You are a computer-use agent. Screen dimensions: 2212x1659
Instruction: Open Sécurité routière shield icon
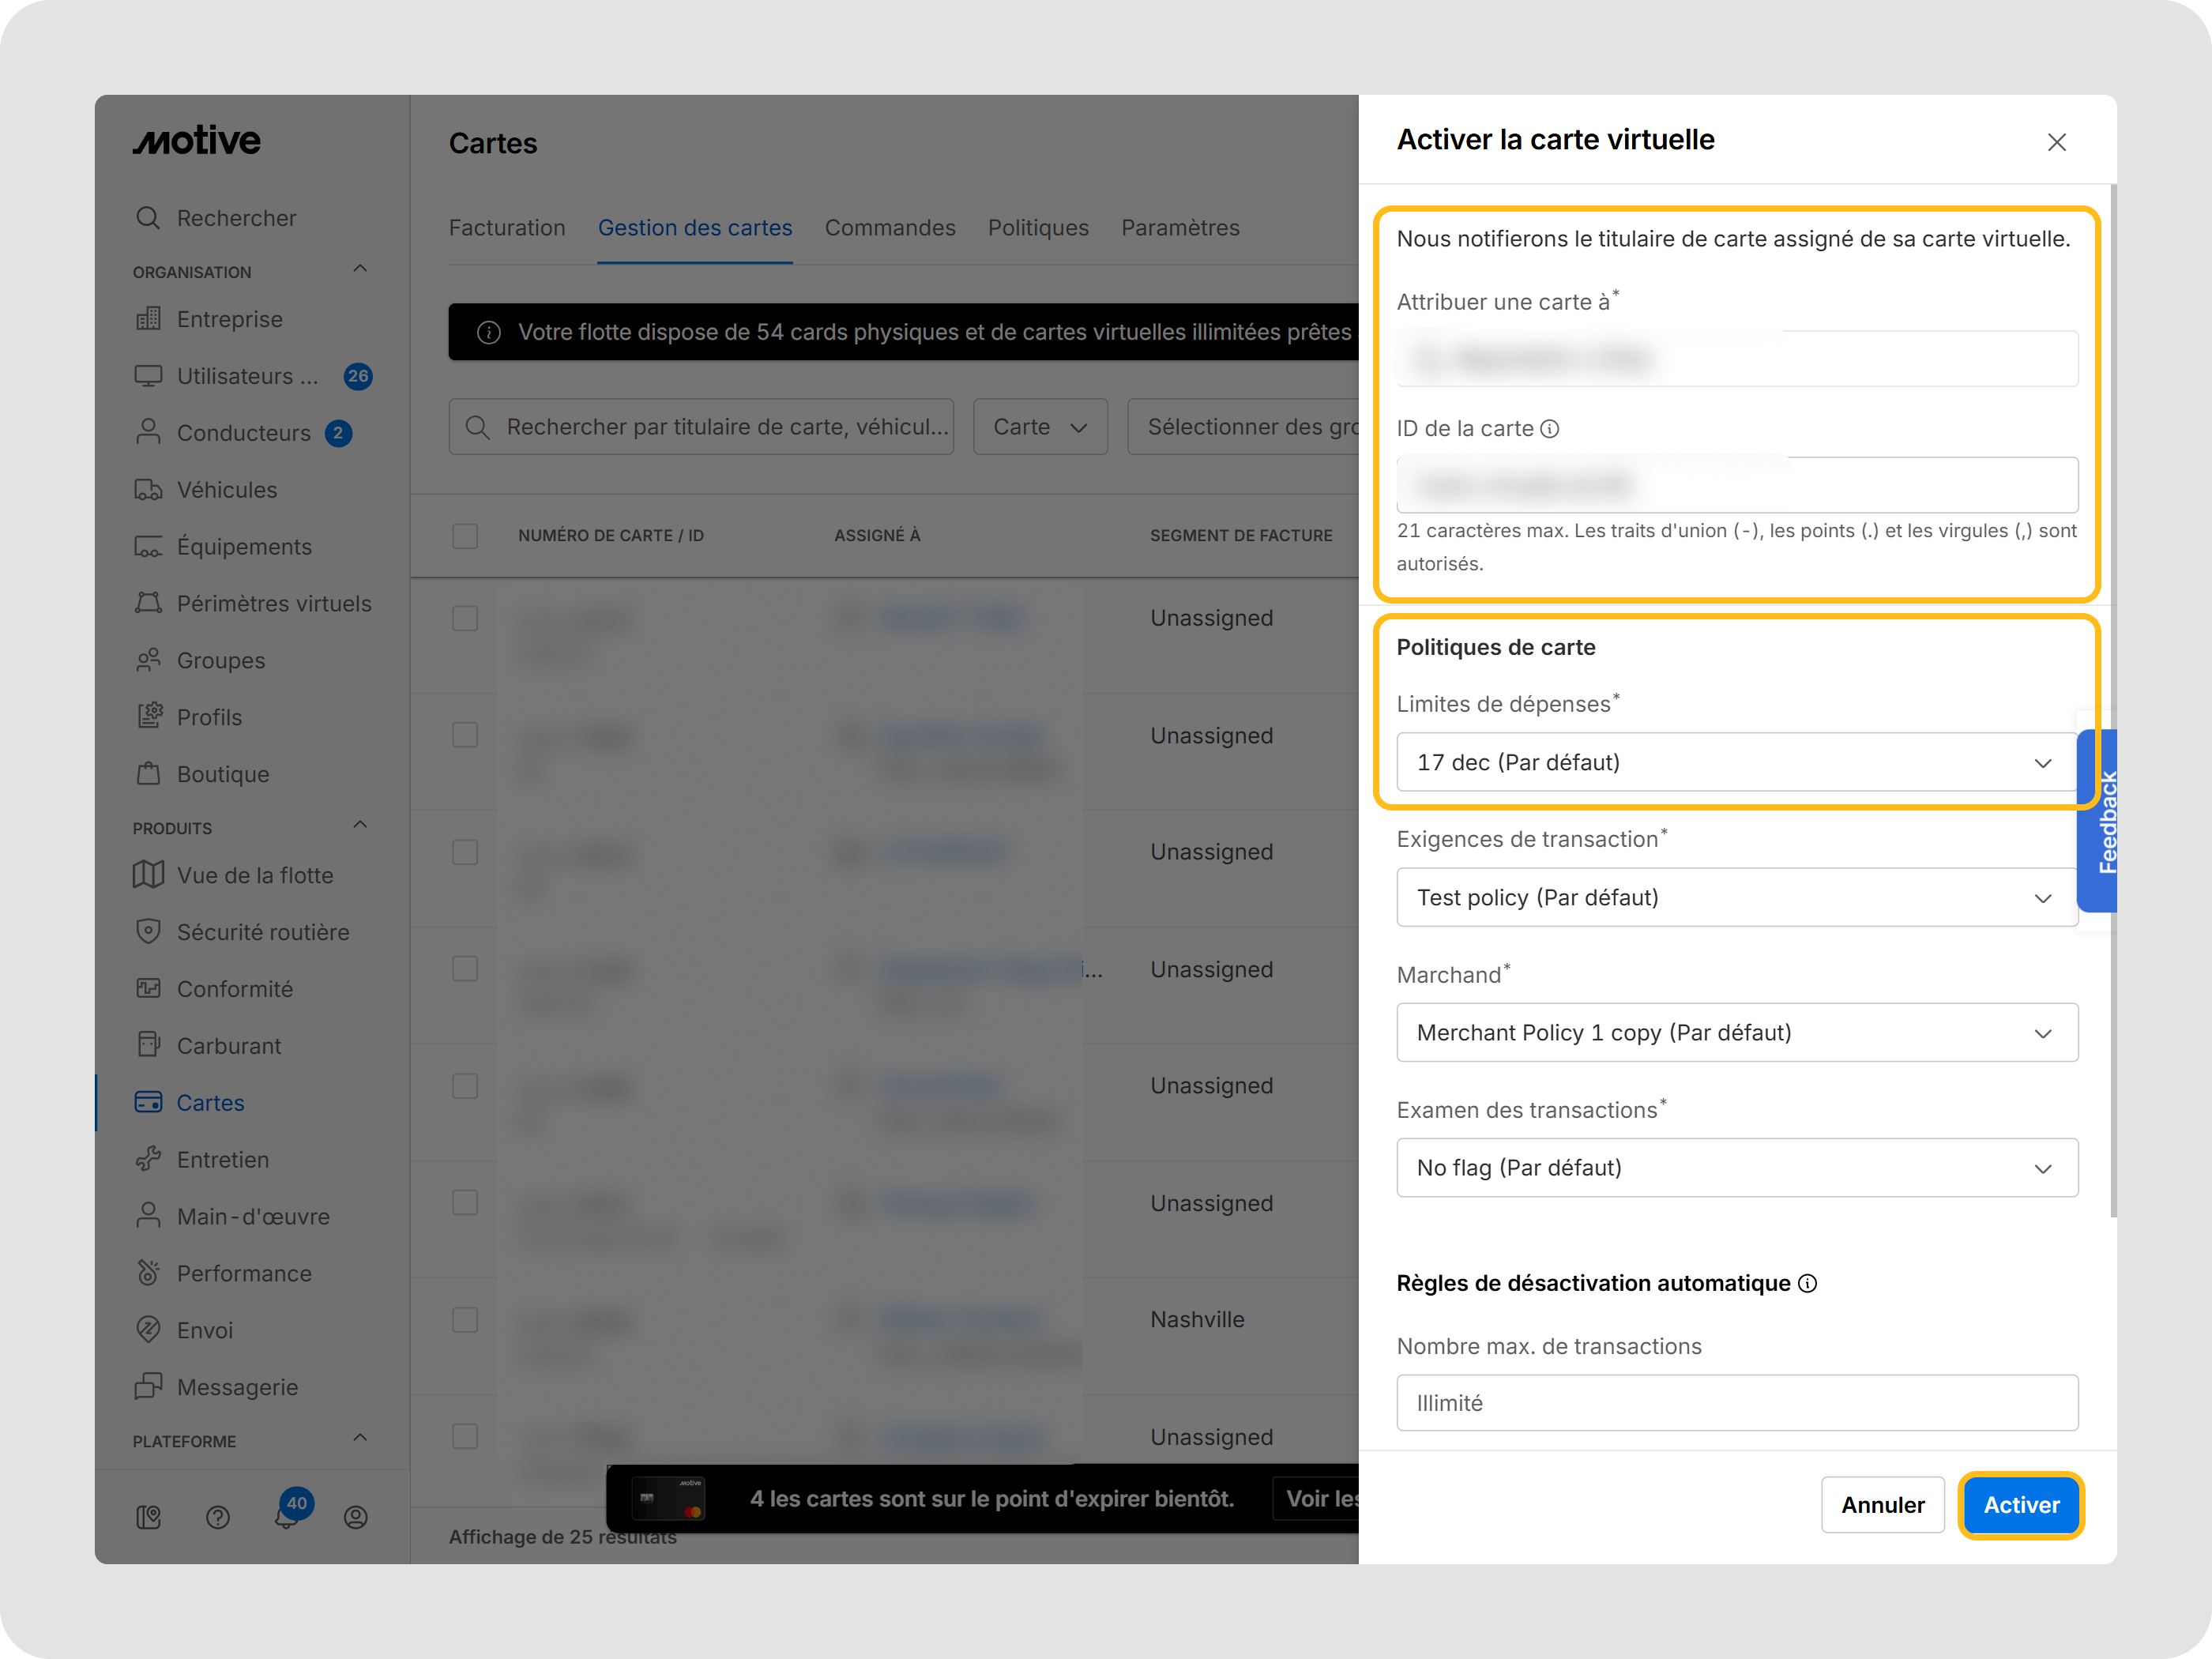(148, 932)
